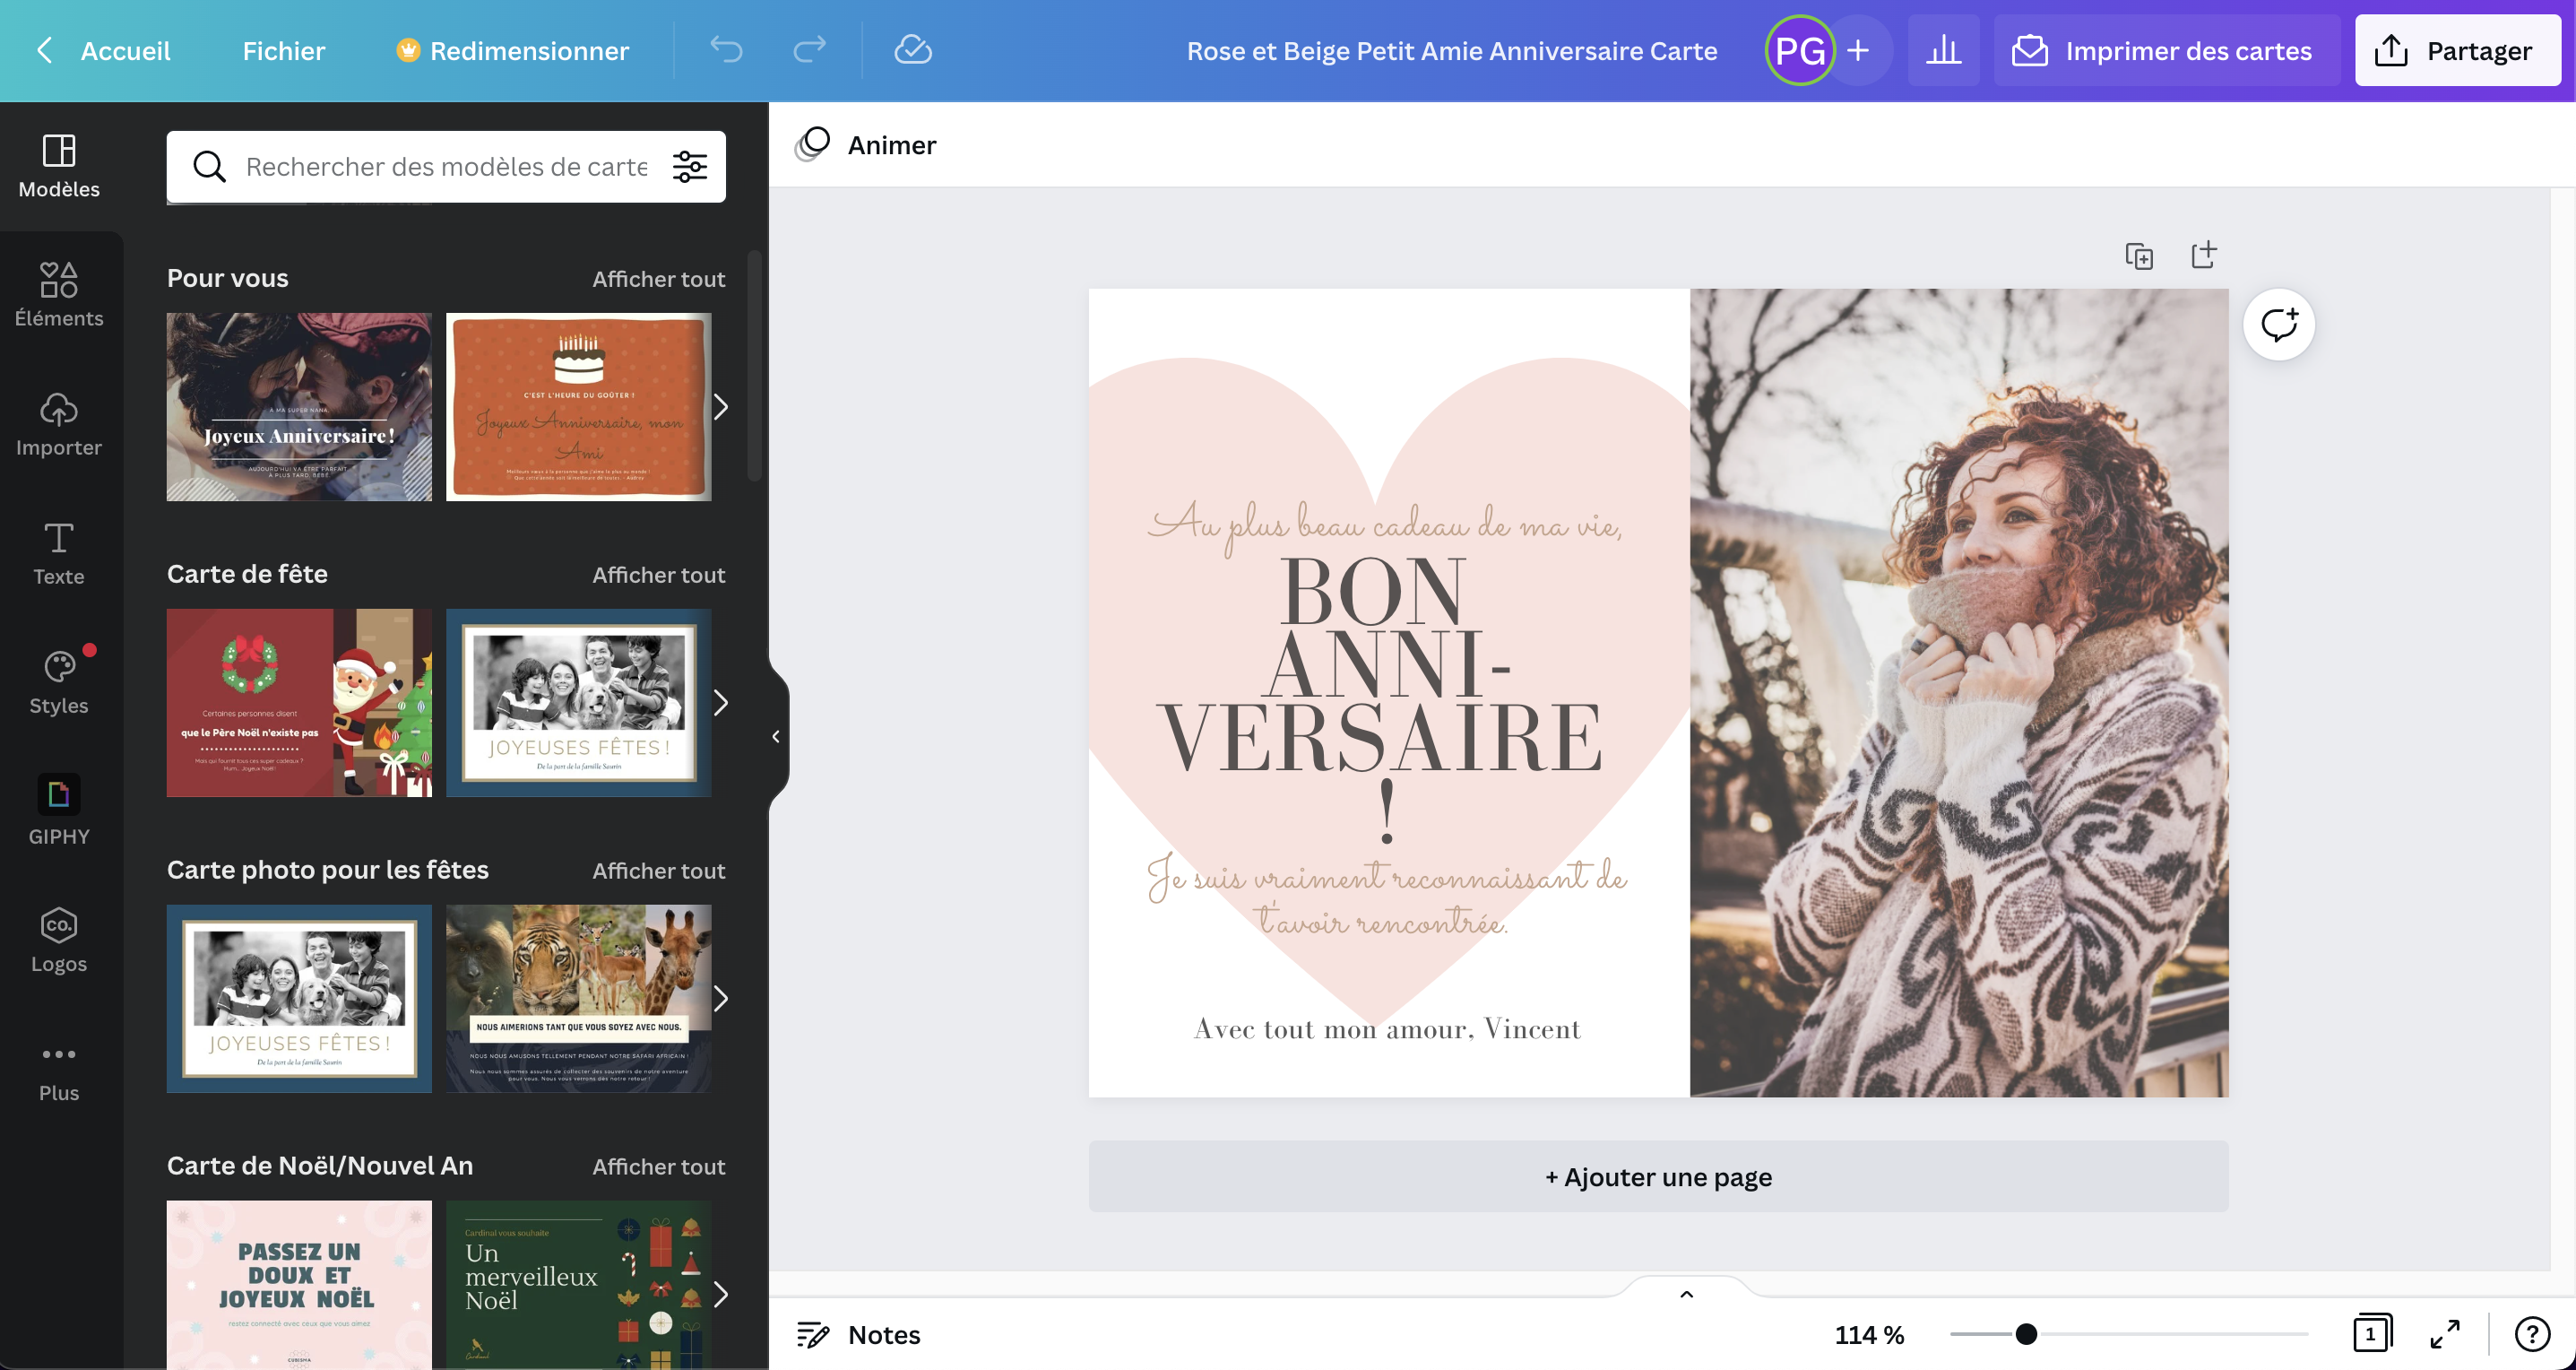Select the BON ANNI-VERSAIRE heading text
The image size is (2576, 1370).
(x=1381, y=700)
